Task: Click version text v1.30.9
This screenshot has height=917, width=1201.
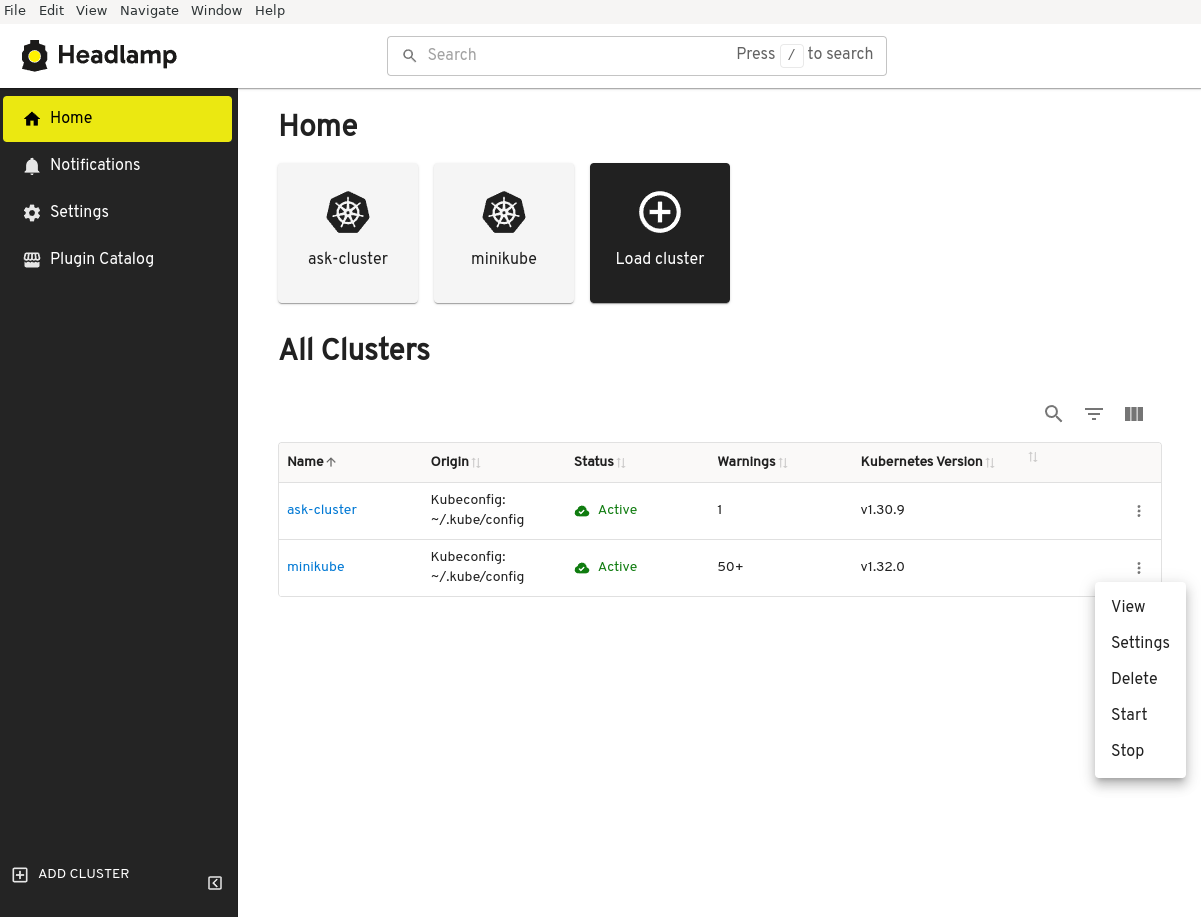Action: tap(883, 510)
